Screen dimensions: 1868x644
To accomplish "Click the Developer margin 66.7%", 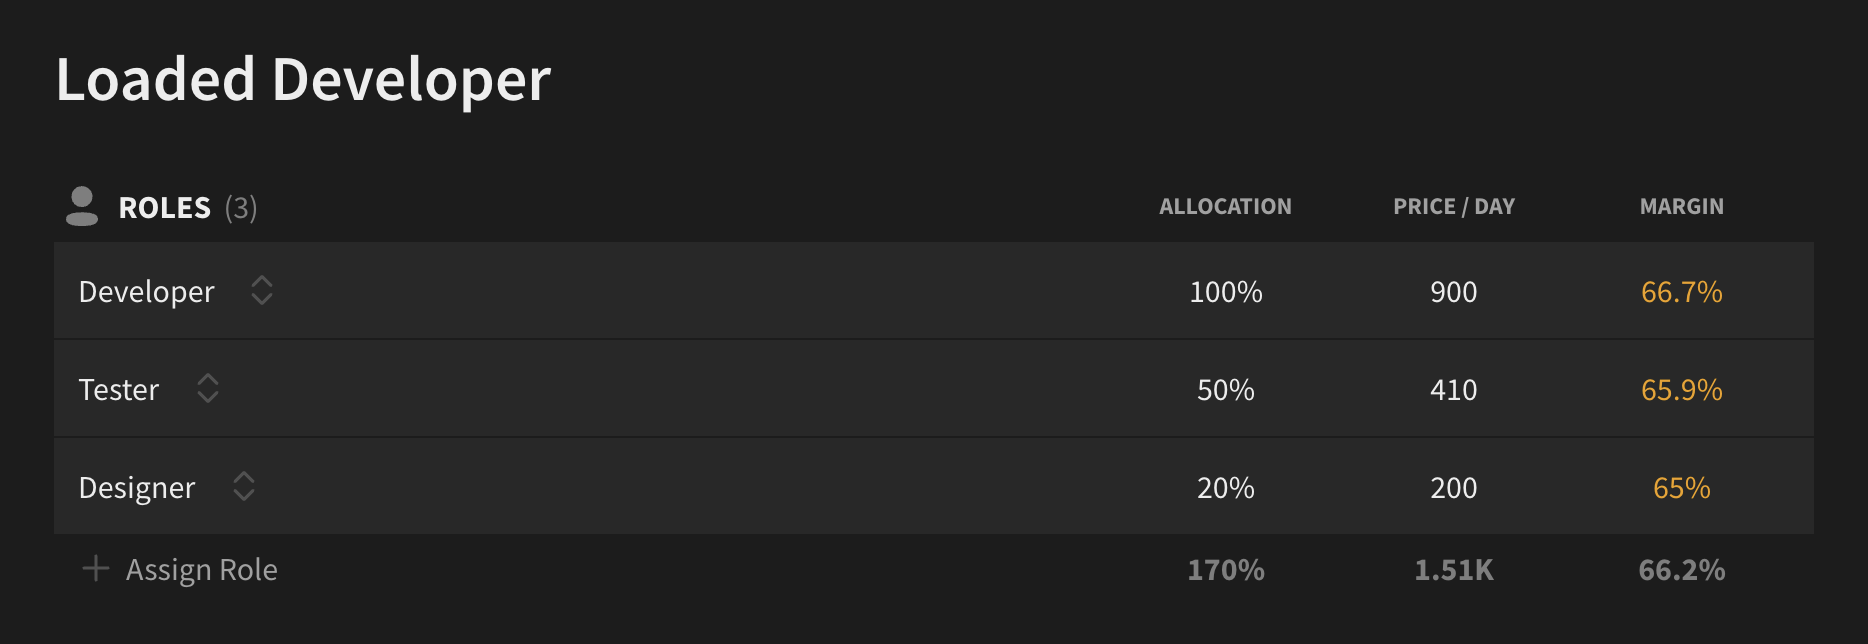I will click(1682, 292).
